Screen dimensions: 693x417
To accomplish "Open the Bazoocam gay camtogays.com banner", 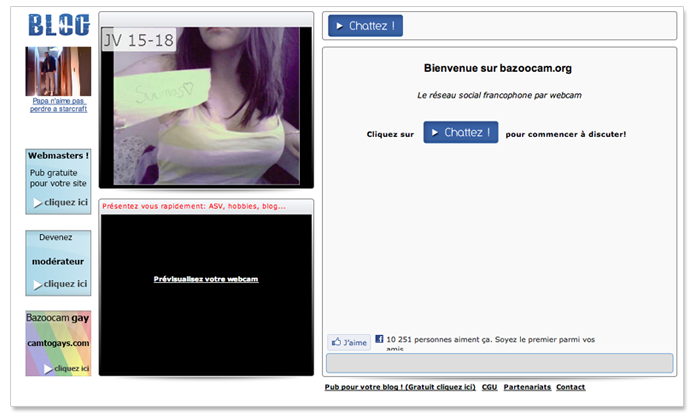I will tap(58, 343).
